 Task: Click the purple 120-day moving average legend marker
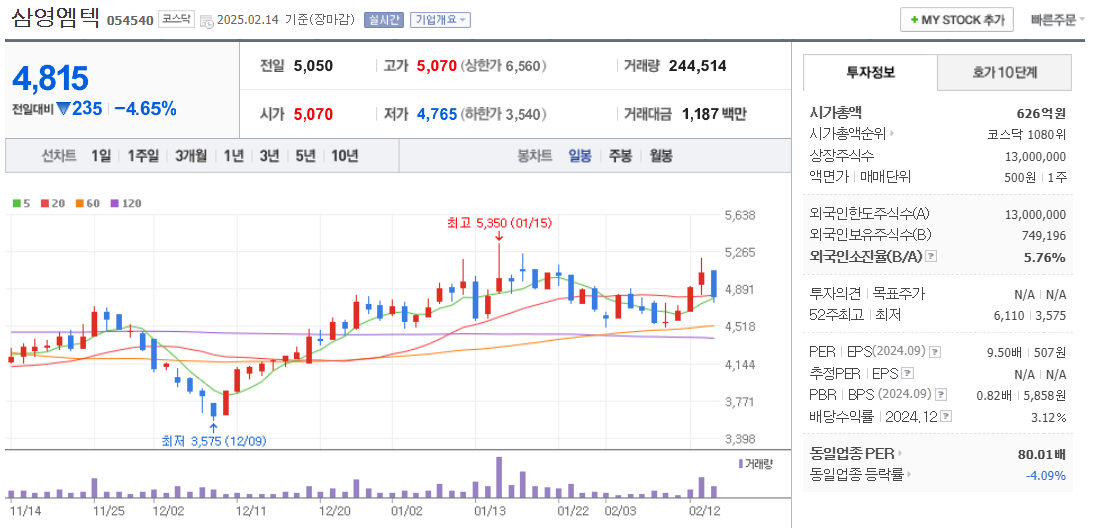click(114, 204)
